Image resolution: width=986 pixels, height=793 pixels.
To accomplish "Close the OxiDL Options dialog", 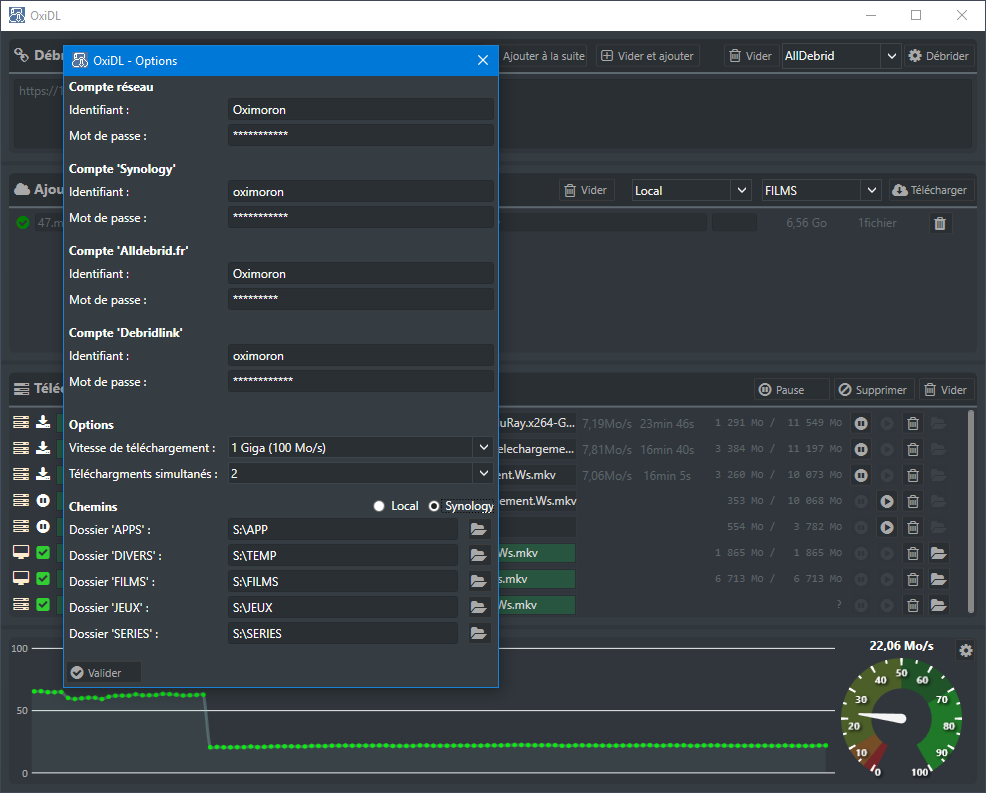I will pyautogui.click(x=482, y=60).
